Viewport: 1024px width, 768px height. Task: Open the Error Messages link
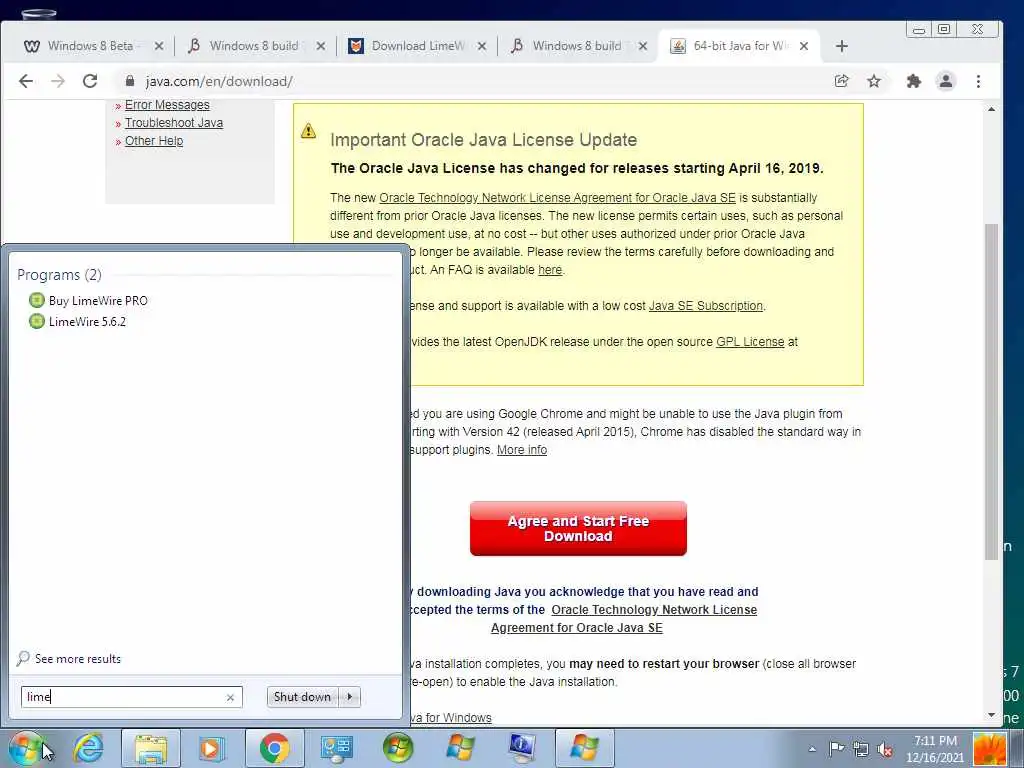(x=167, y=104)
